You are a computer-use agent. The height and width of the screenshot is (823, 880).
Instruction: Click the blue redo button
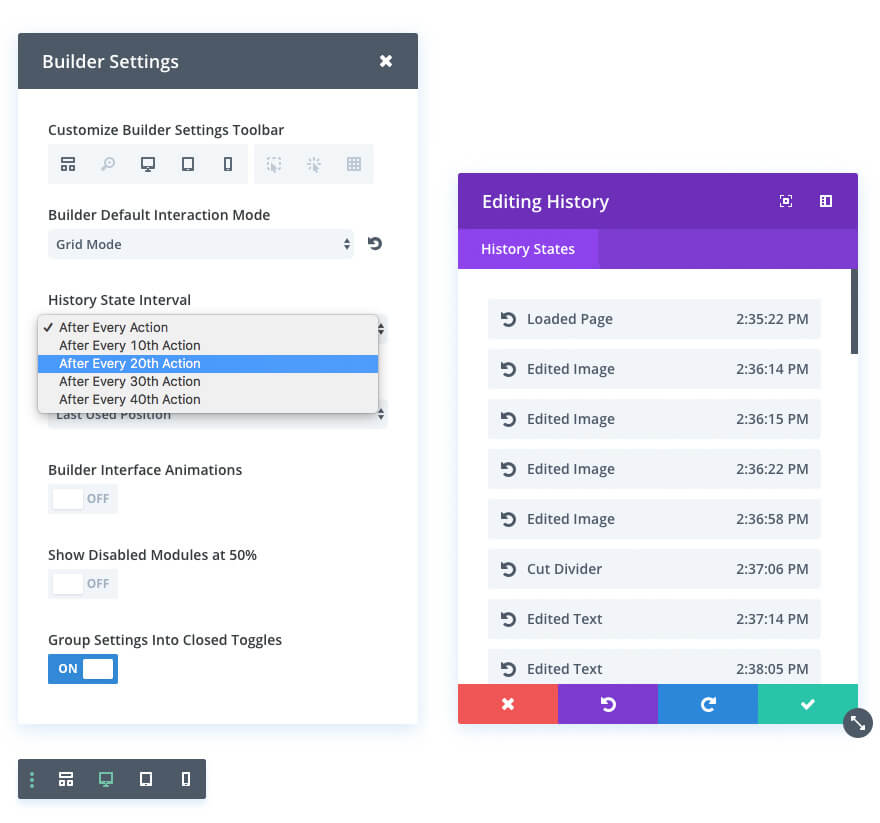[x=708, y=704]
